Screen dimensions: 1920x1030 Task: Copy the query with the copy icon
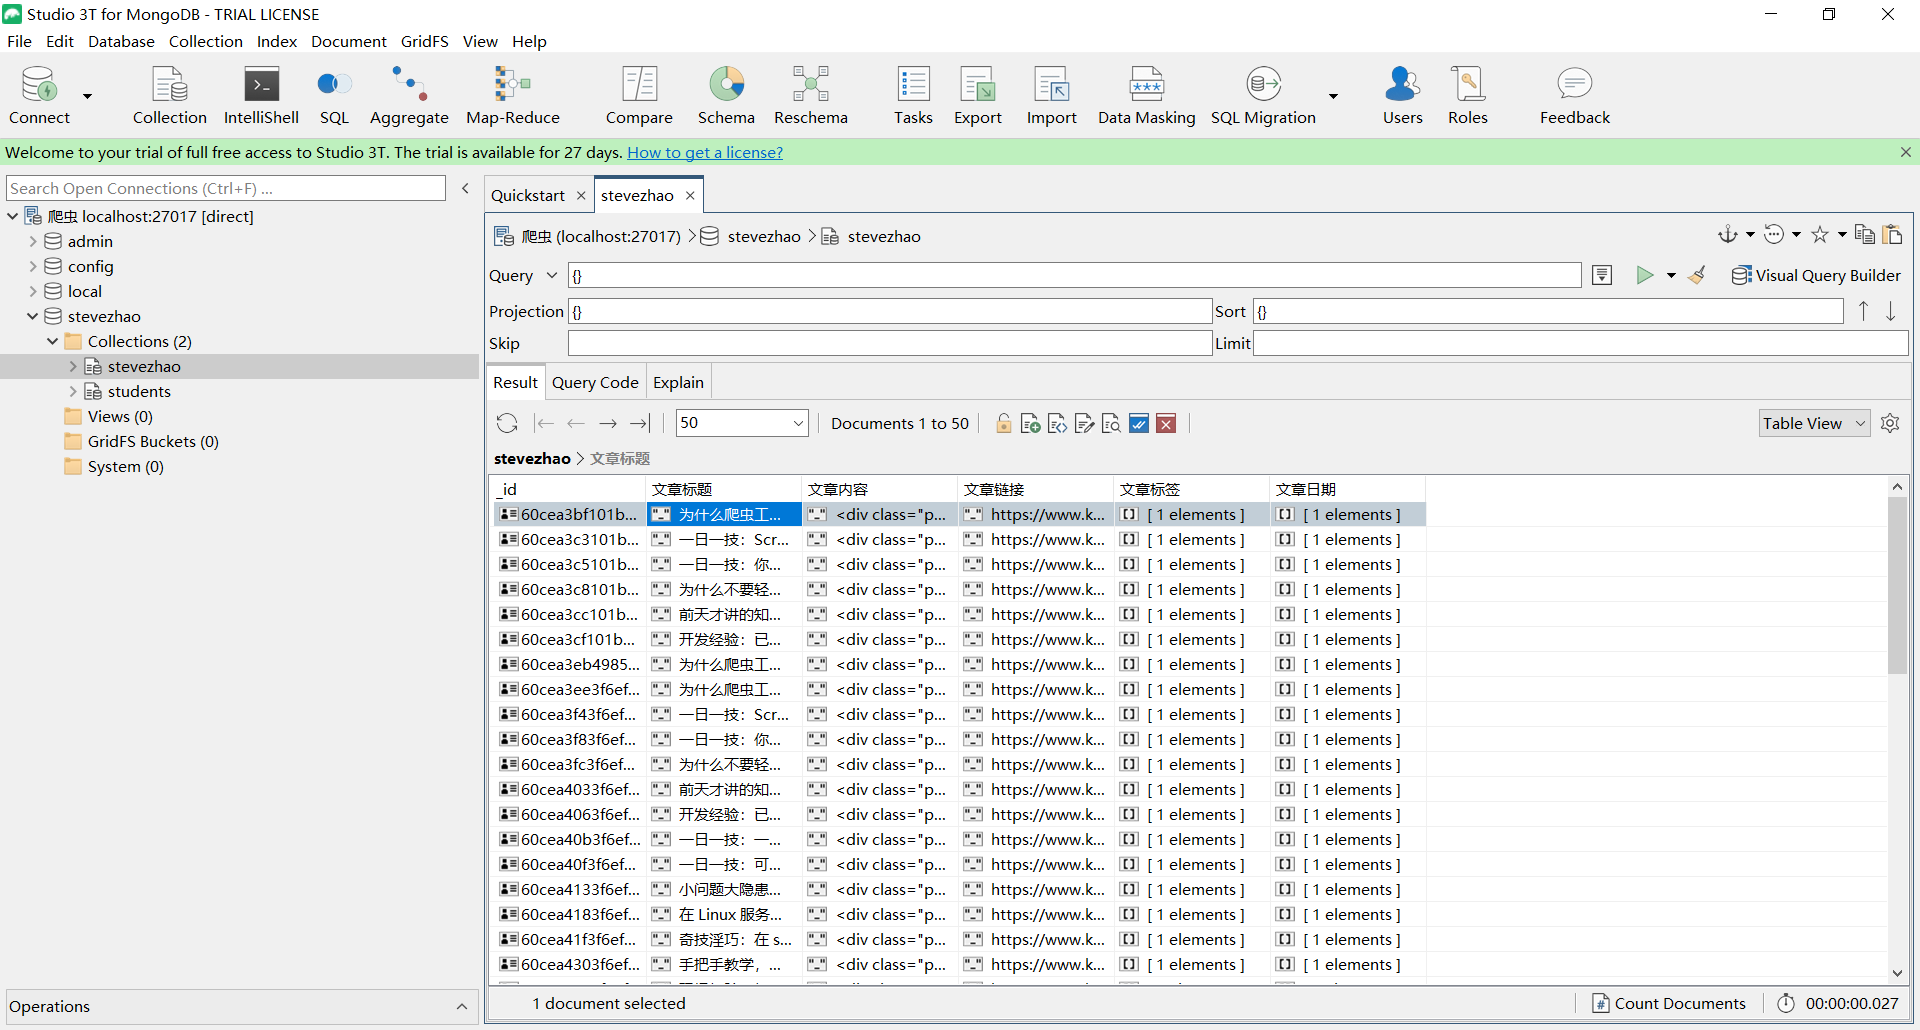click(1864, 234)
